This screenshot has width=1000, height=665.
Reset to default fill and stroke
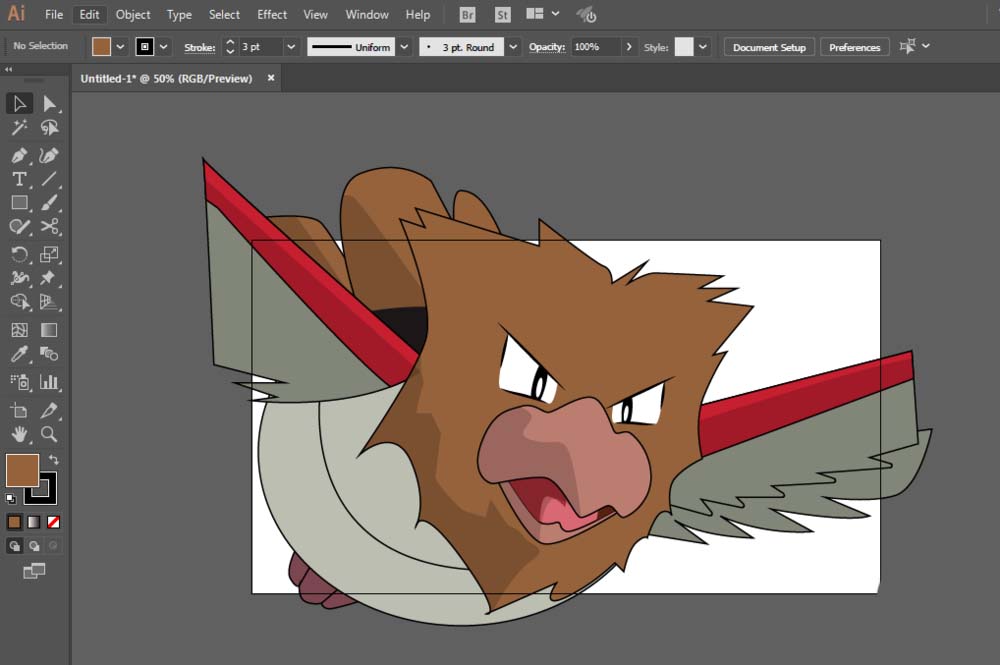(11, 499)
